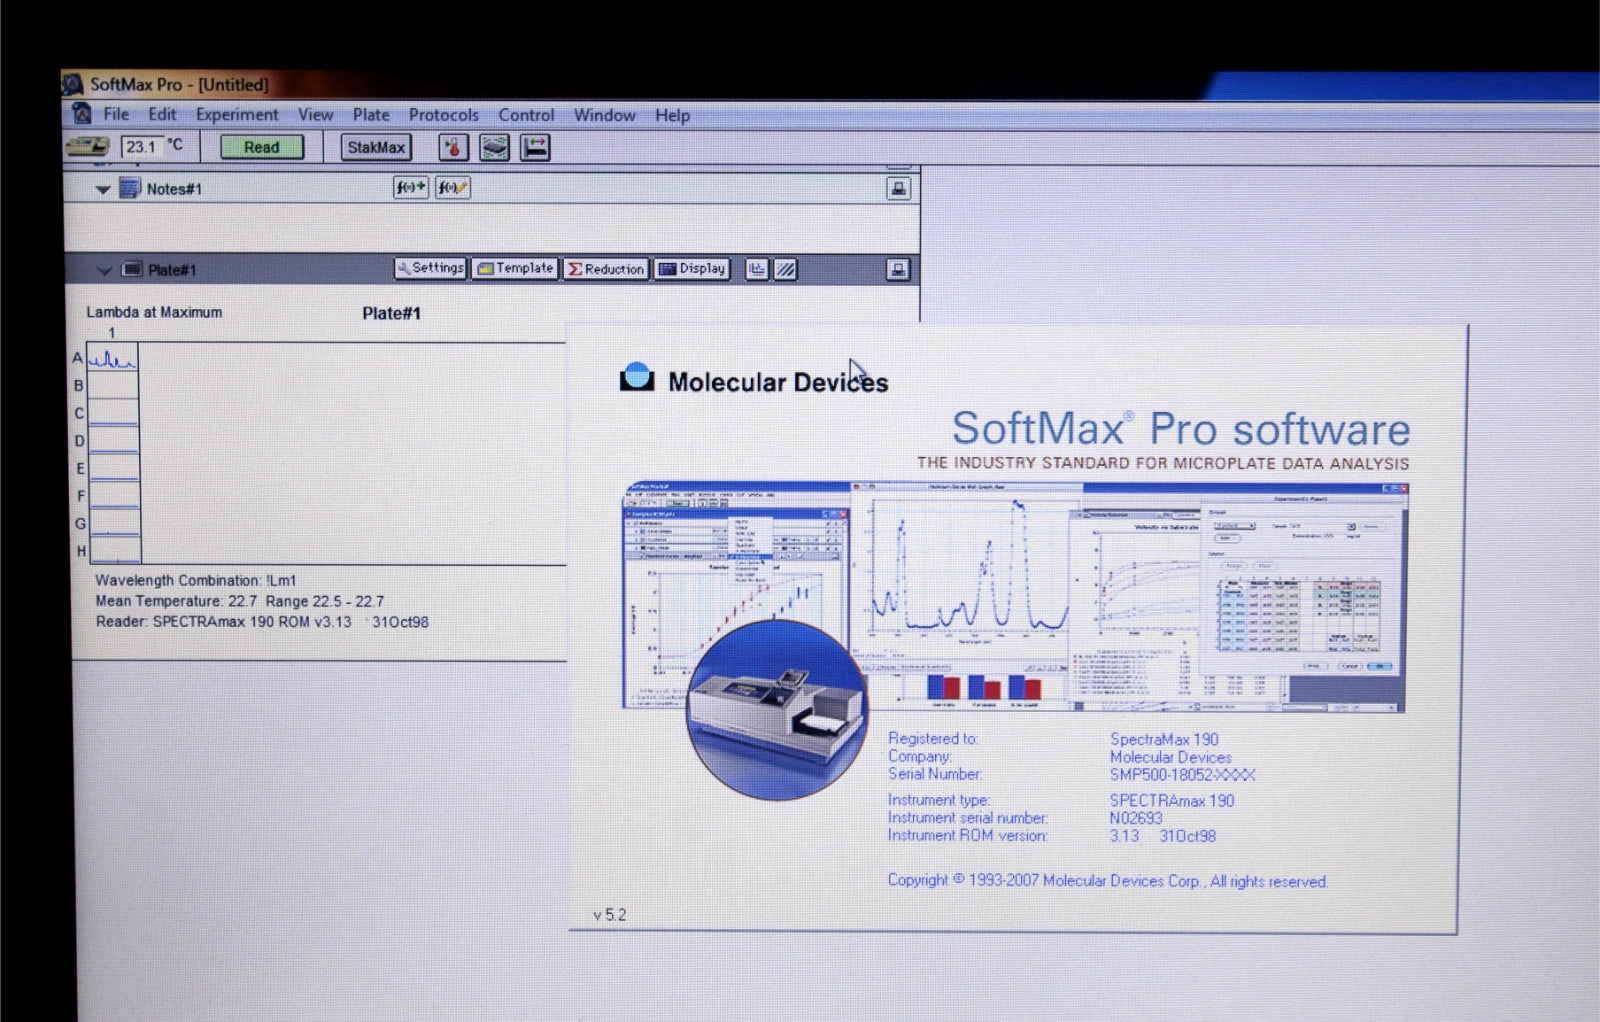Click instrument serial number 'N02693'
This screenshot has height=1022, width=1600.
pyautogui.click(x=1136, y=818)
